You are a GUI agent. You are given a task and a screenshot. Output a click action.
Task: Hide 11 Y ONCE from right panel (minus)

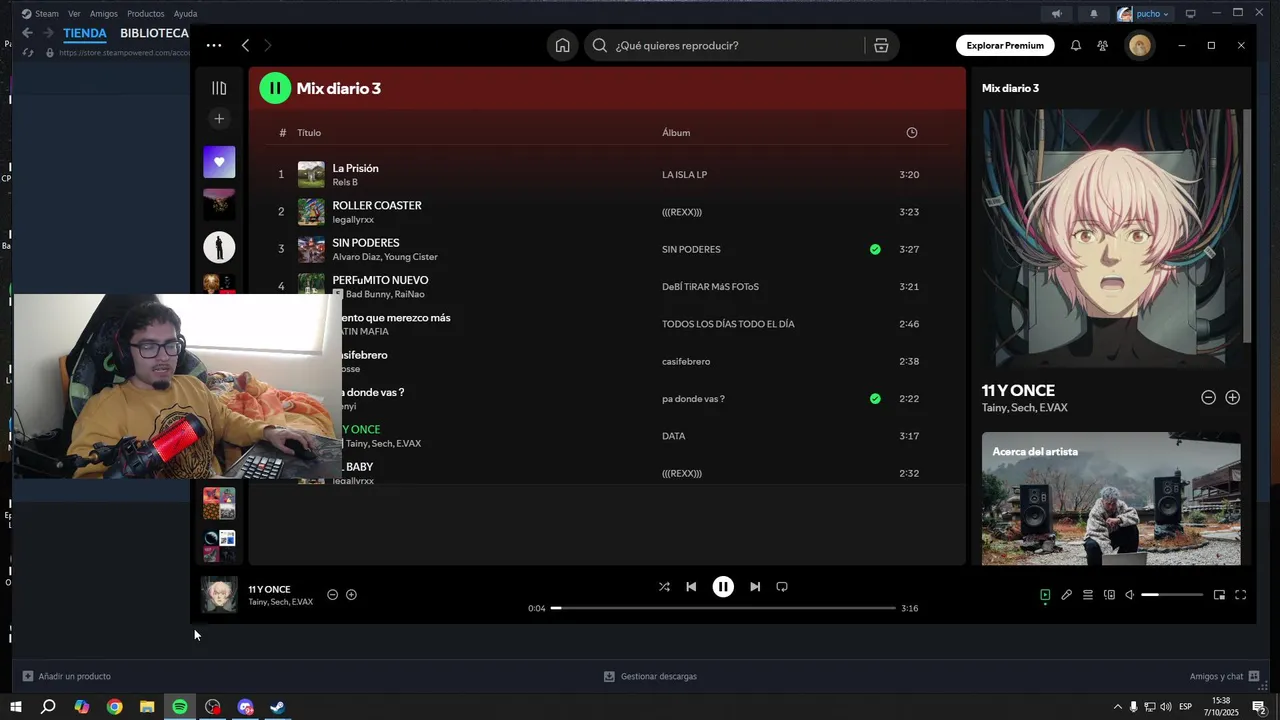click(x=1208, y=397)
